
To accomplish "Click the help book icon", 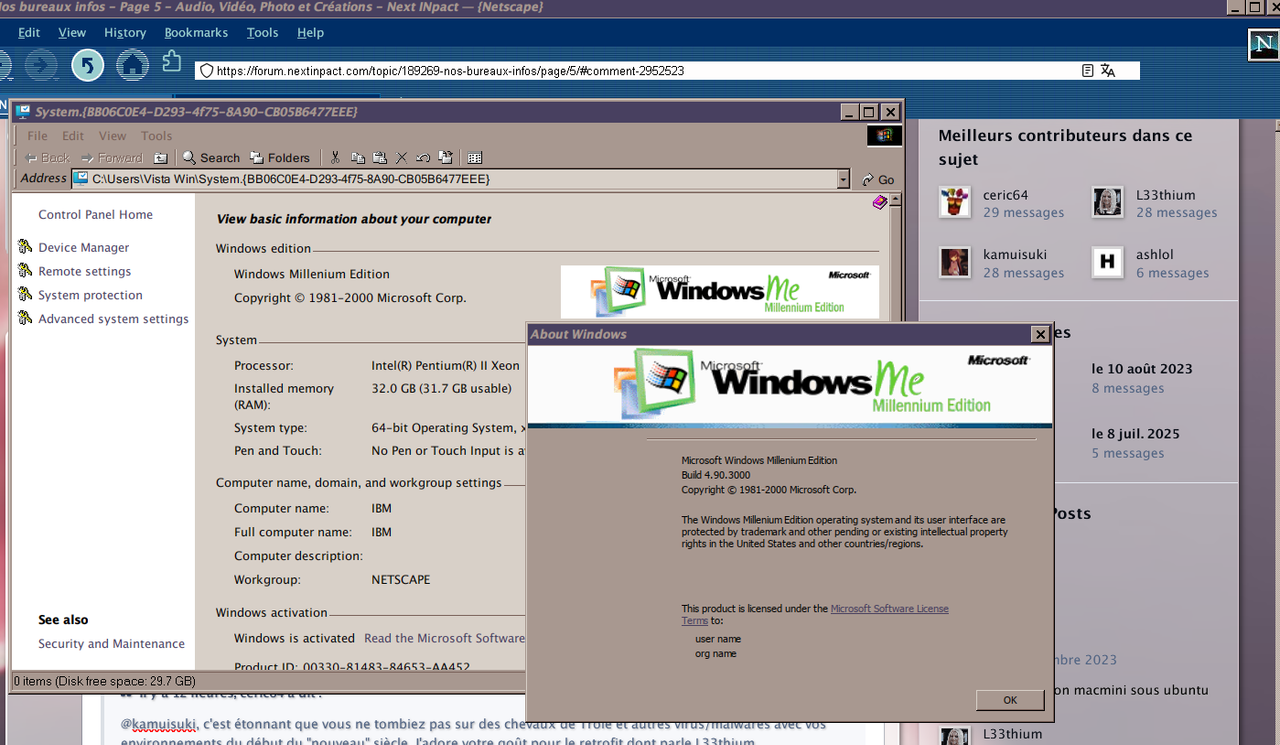I will (x=879, y=202).
